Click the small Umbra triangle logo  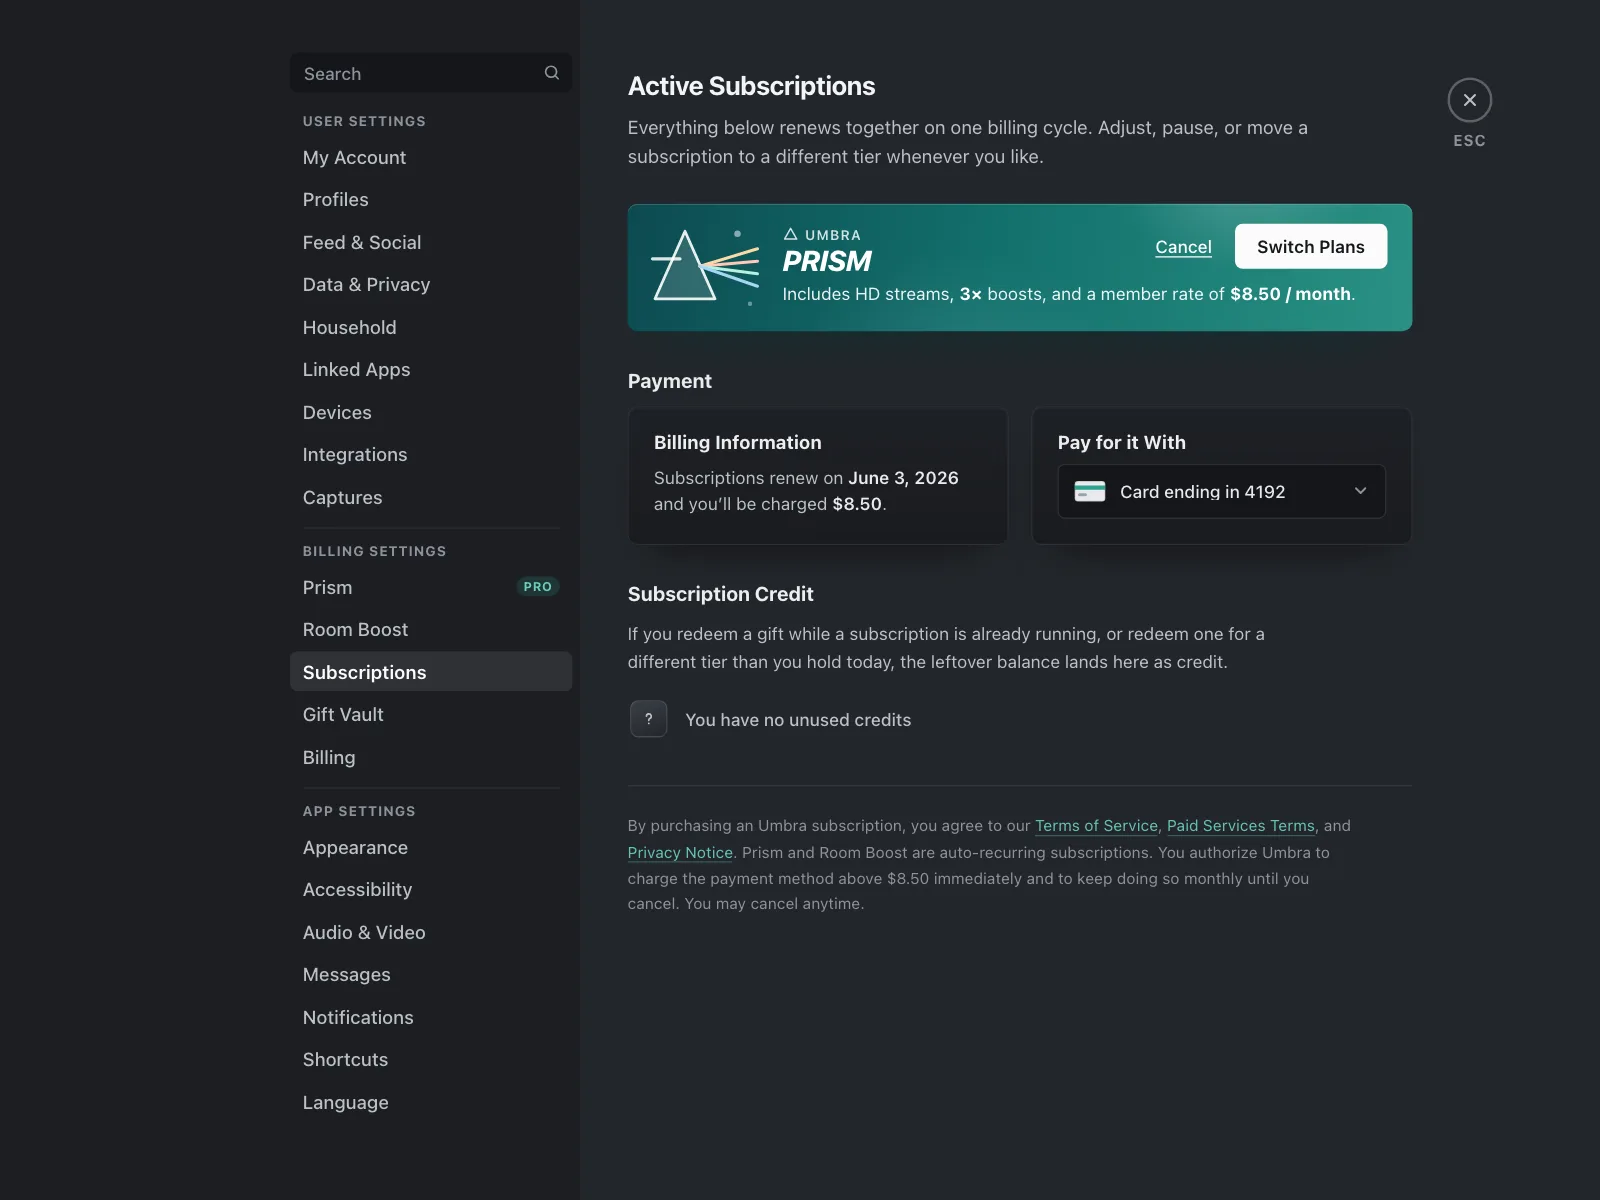790,234
